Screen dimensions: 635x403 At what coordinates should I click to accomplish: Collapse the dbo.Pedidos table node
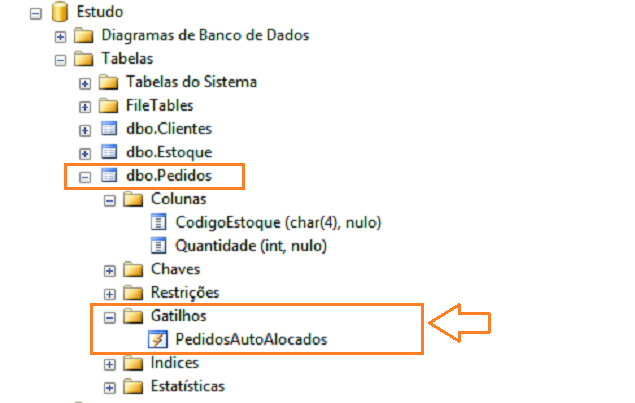pyautogui.click(x=85, y=177)
